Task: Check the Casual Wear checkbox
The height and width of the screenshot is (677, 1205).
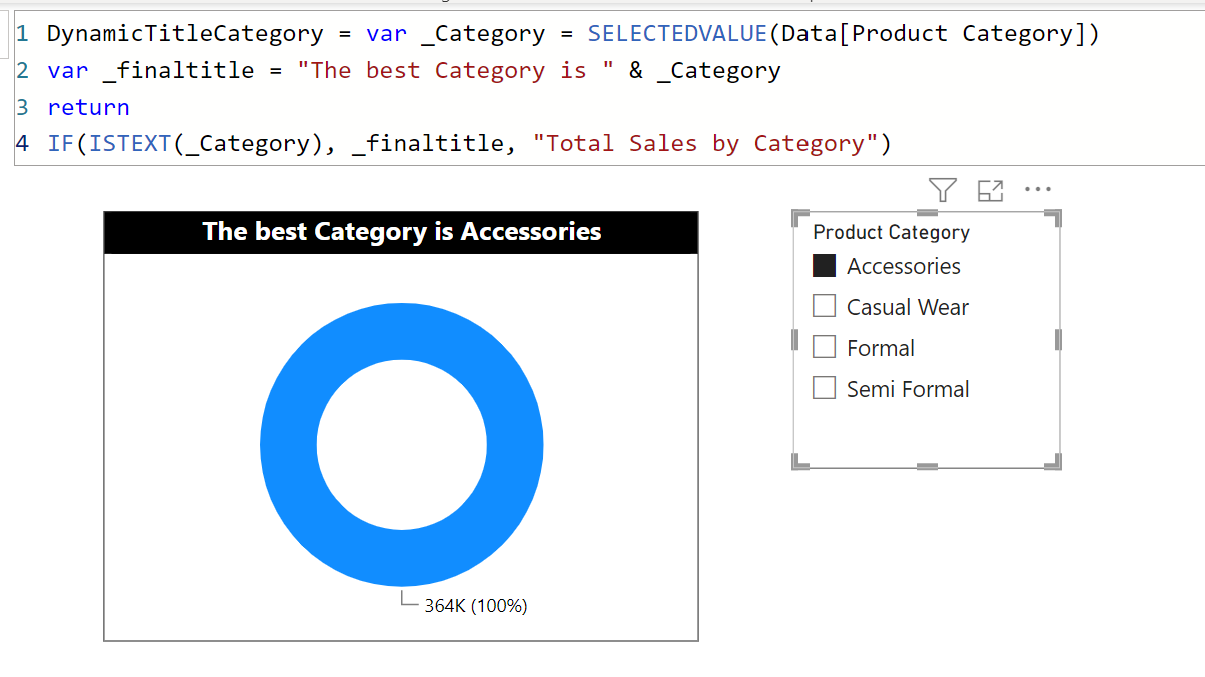Action: click(824, 306)
